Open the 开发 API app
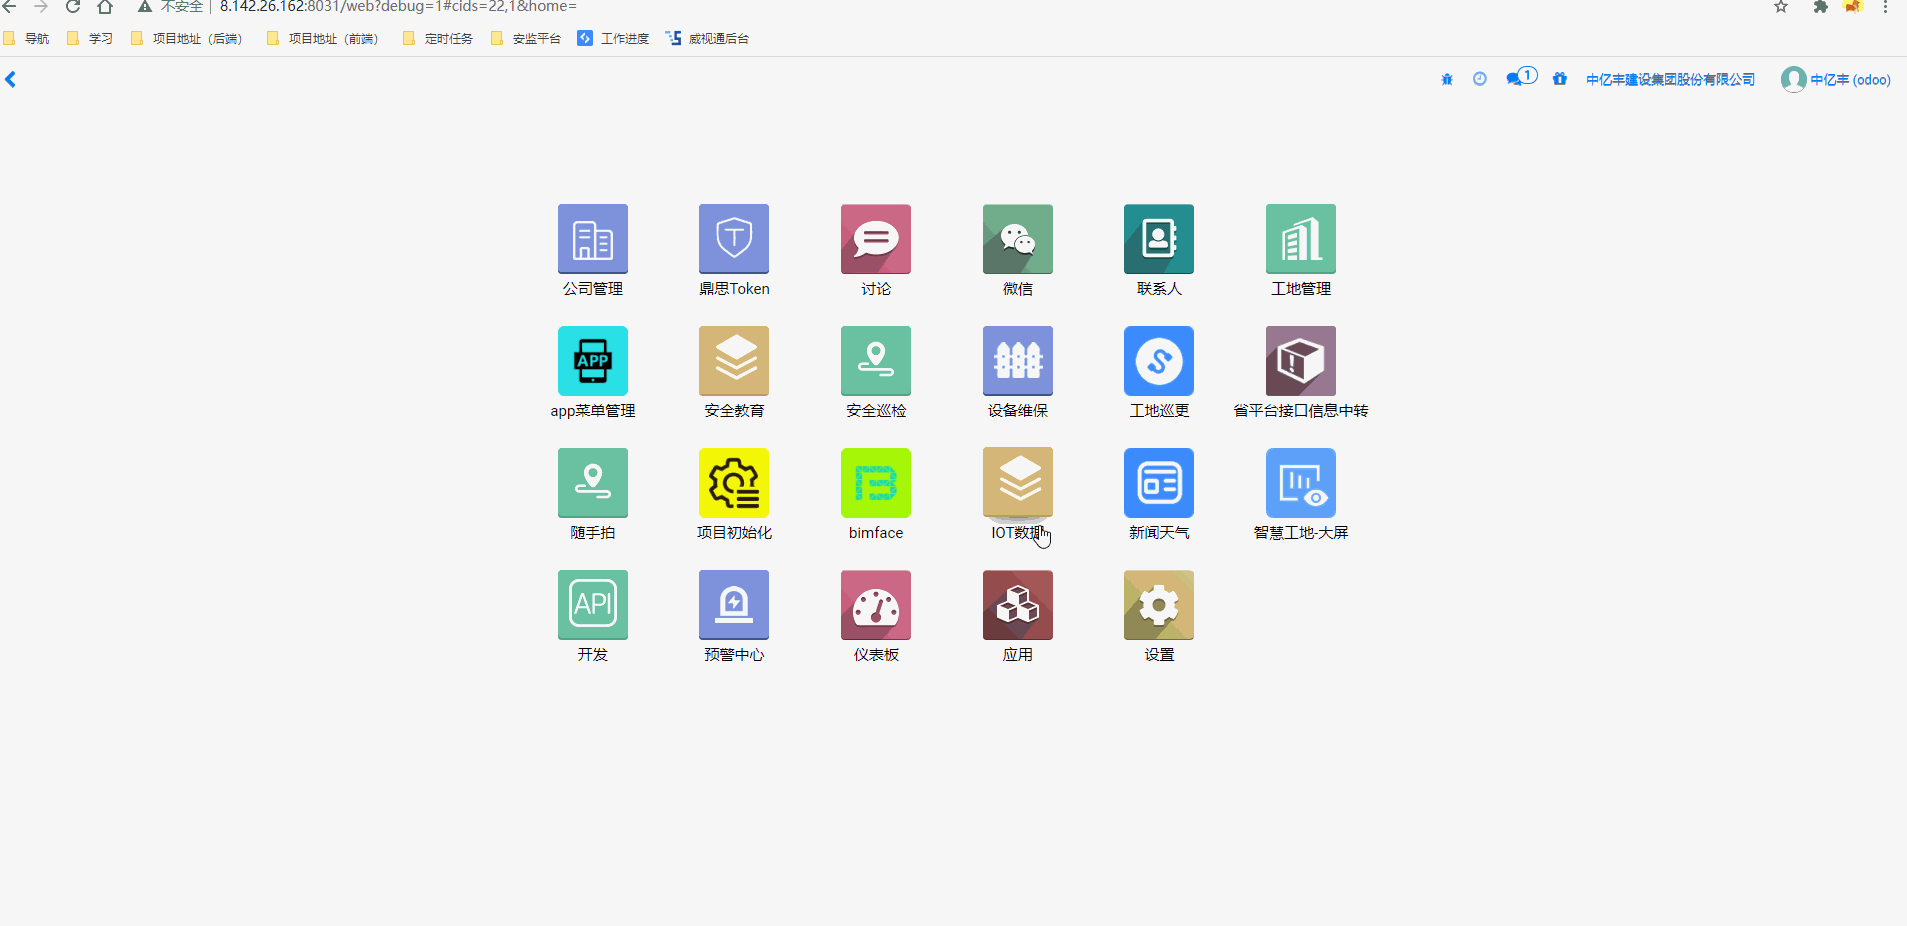The width and height of the screenshot is (1907, 926). tap(592, 605)
